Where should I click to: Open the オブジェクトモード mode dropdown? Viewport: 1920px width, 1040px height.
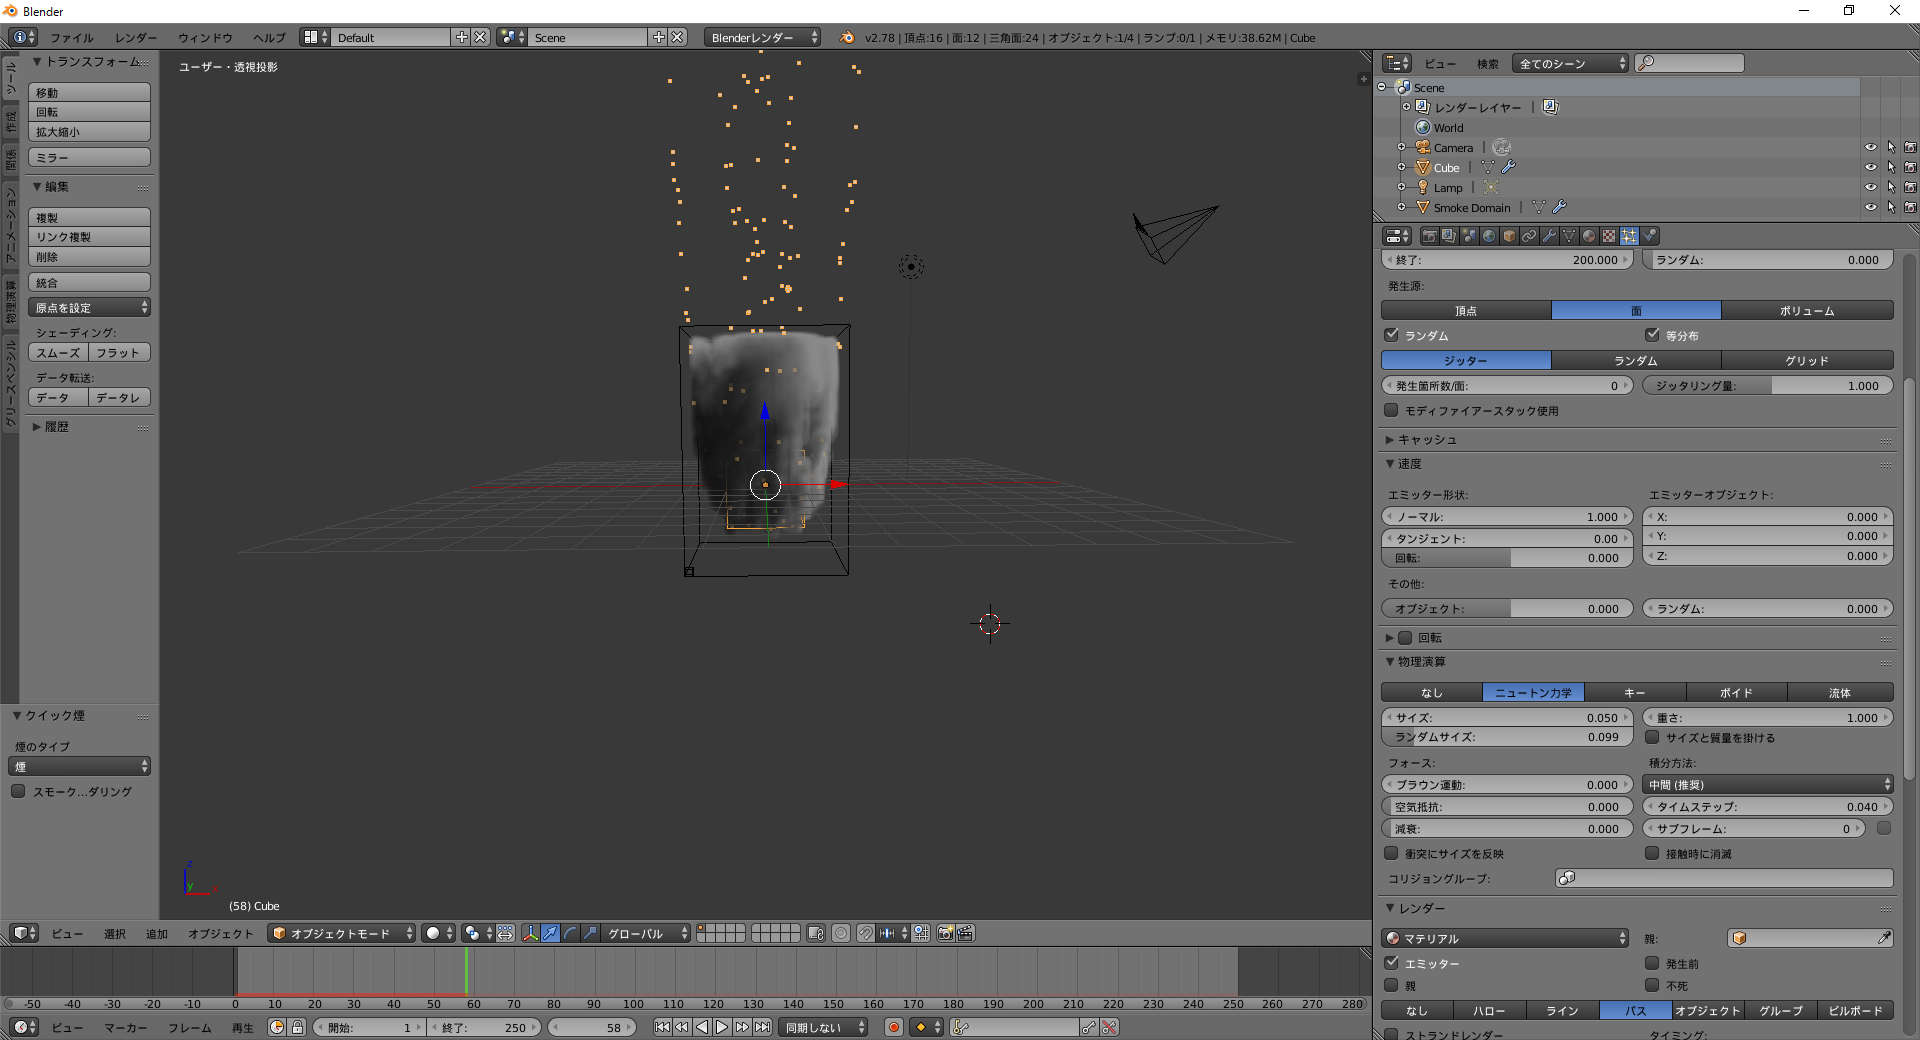click(x=341, y=933)
